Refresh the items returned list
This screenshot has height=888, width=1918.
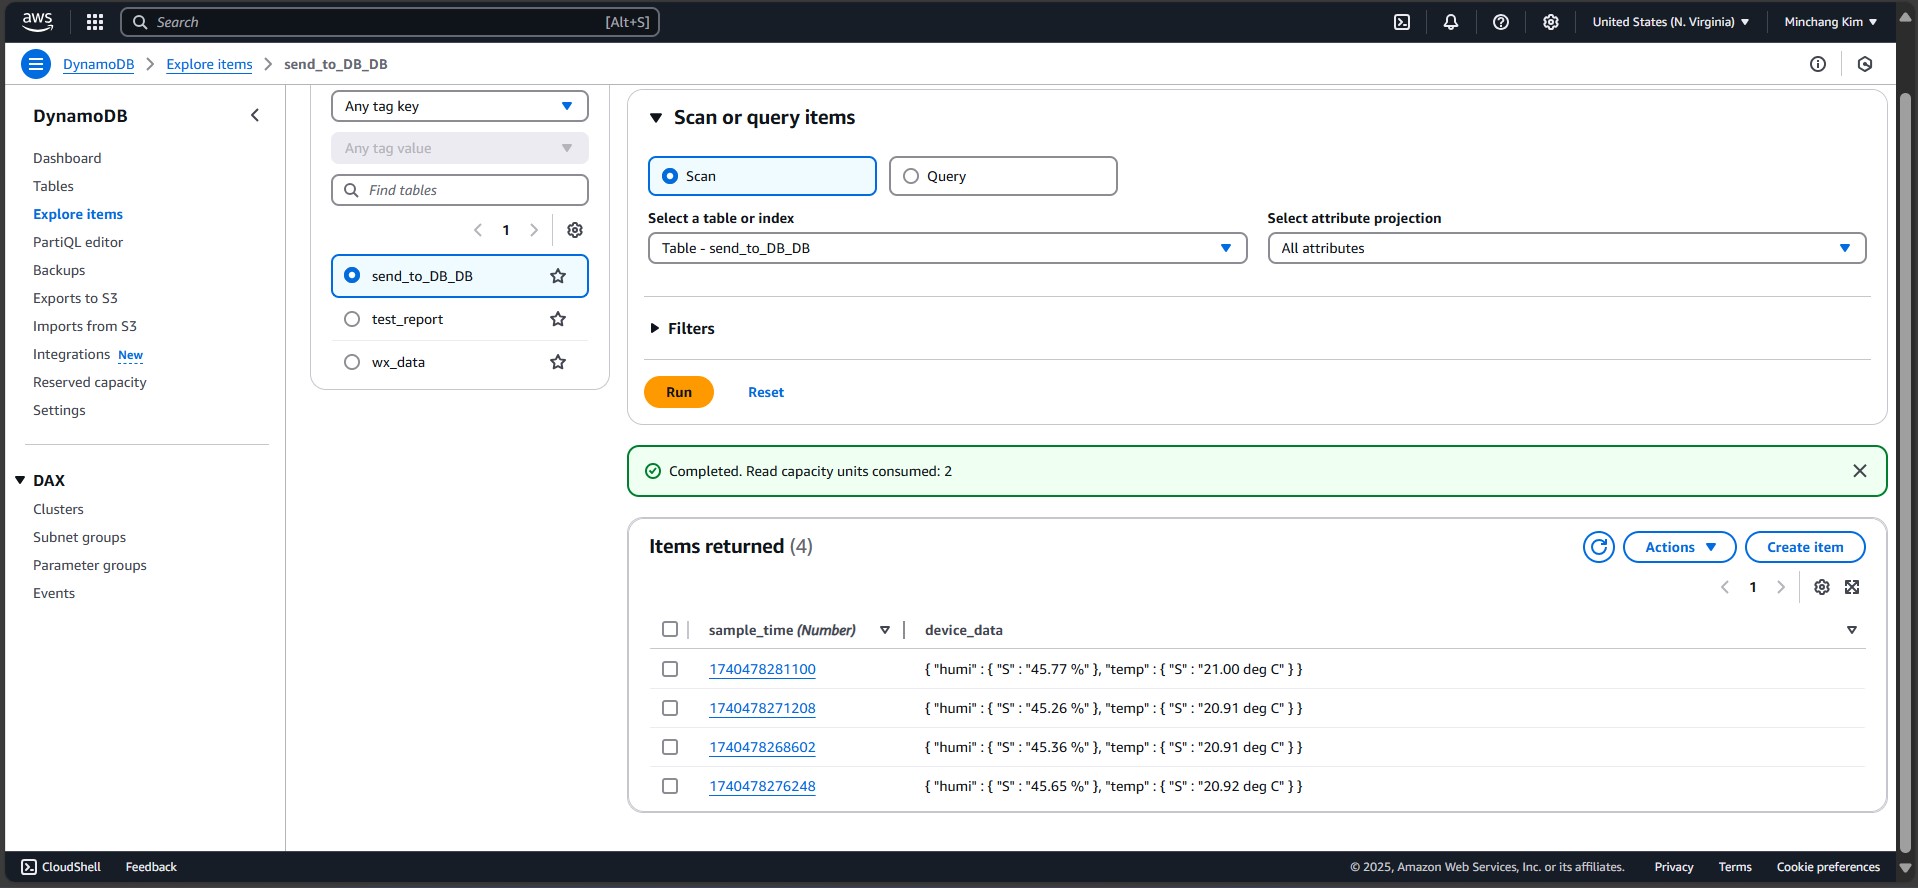click(x=1599, y=547)
